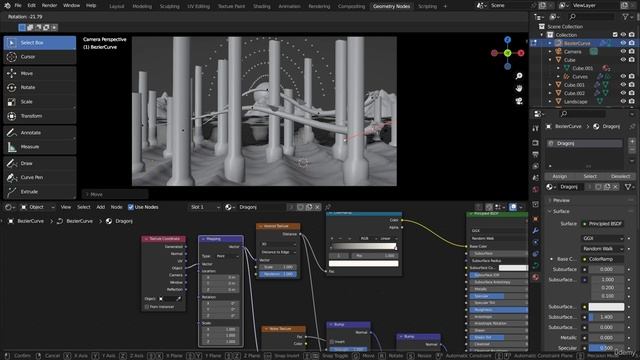Viewport: 640px width, 360px height.
Task: Toggle From Instancer checkbox in Texture Coordinate
Action: point(147,307)
